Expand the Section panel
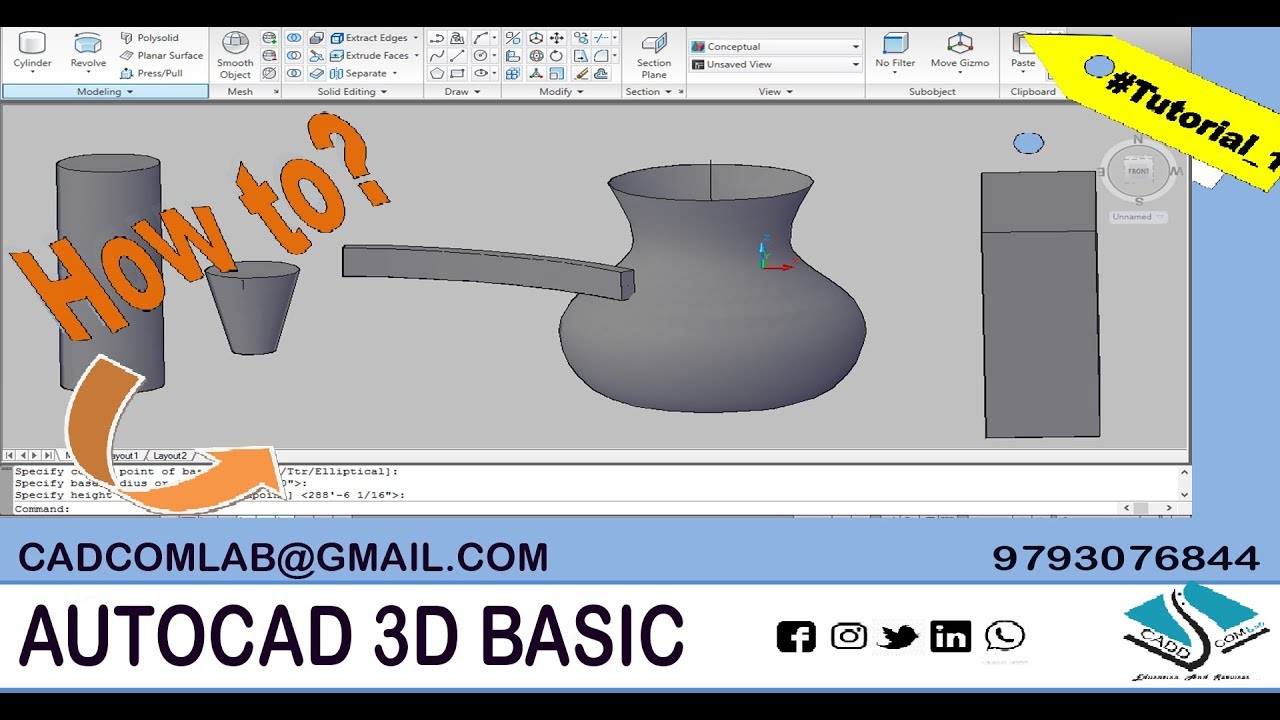 [668, 92]
